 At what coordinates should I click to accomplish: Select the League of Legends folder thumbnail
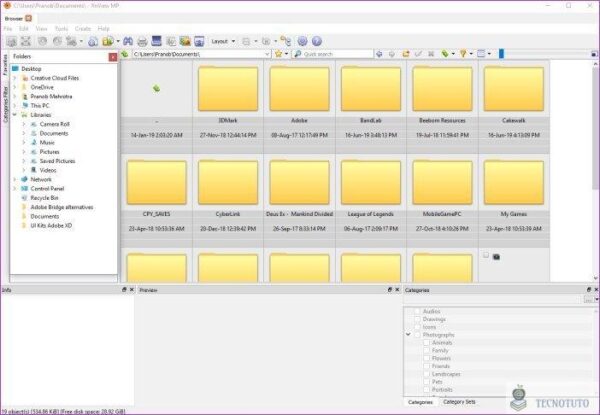point(370,182)
